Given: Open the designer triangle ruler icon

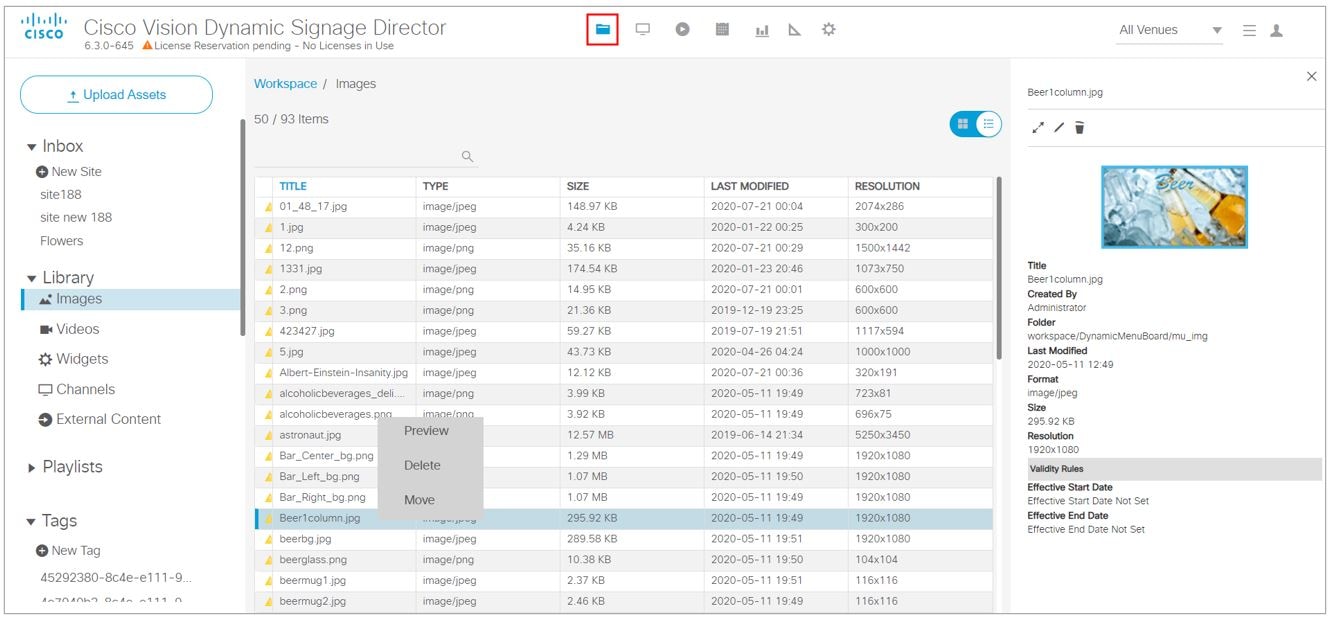Looking at the screenshot, I should 795,30.
